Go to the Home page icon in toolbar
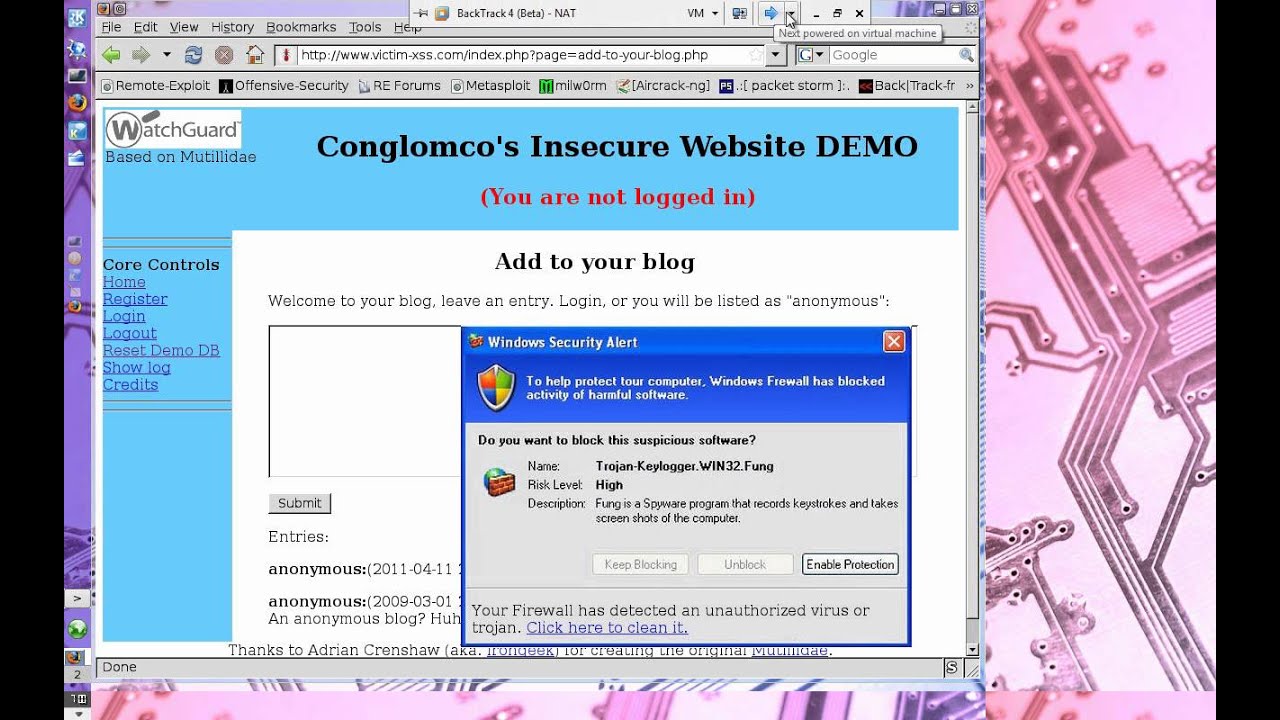Image resolution: width=1280 pixels, height=720 pixels. click(255, 55)
